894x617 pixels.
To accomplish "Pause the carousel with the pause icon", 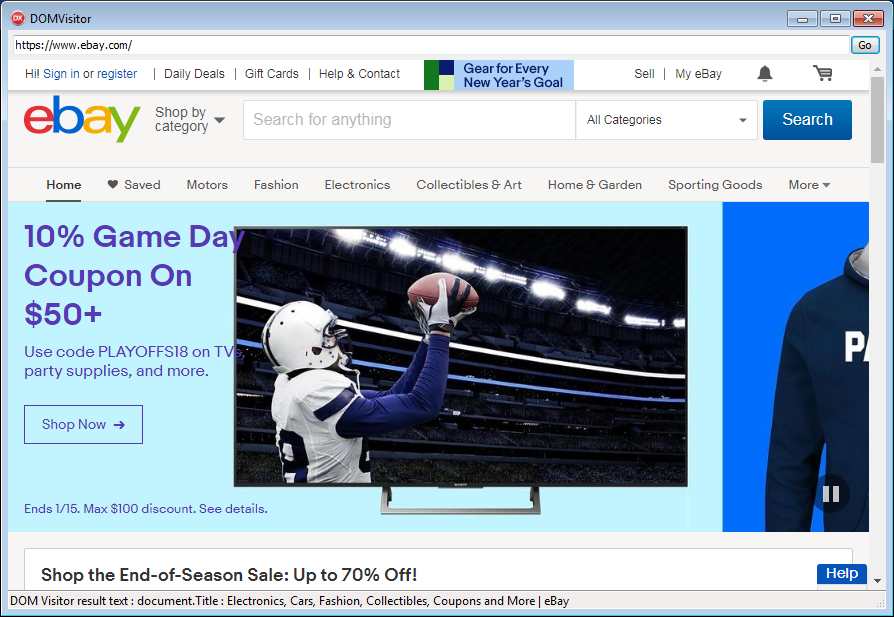I will tap(831, 494).
